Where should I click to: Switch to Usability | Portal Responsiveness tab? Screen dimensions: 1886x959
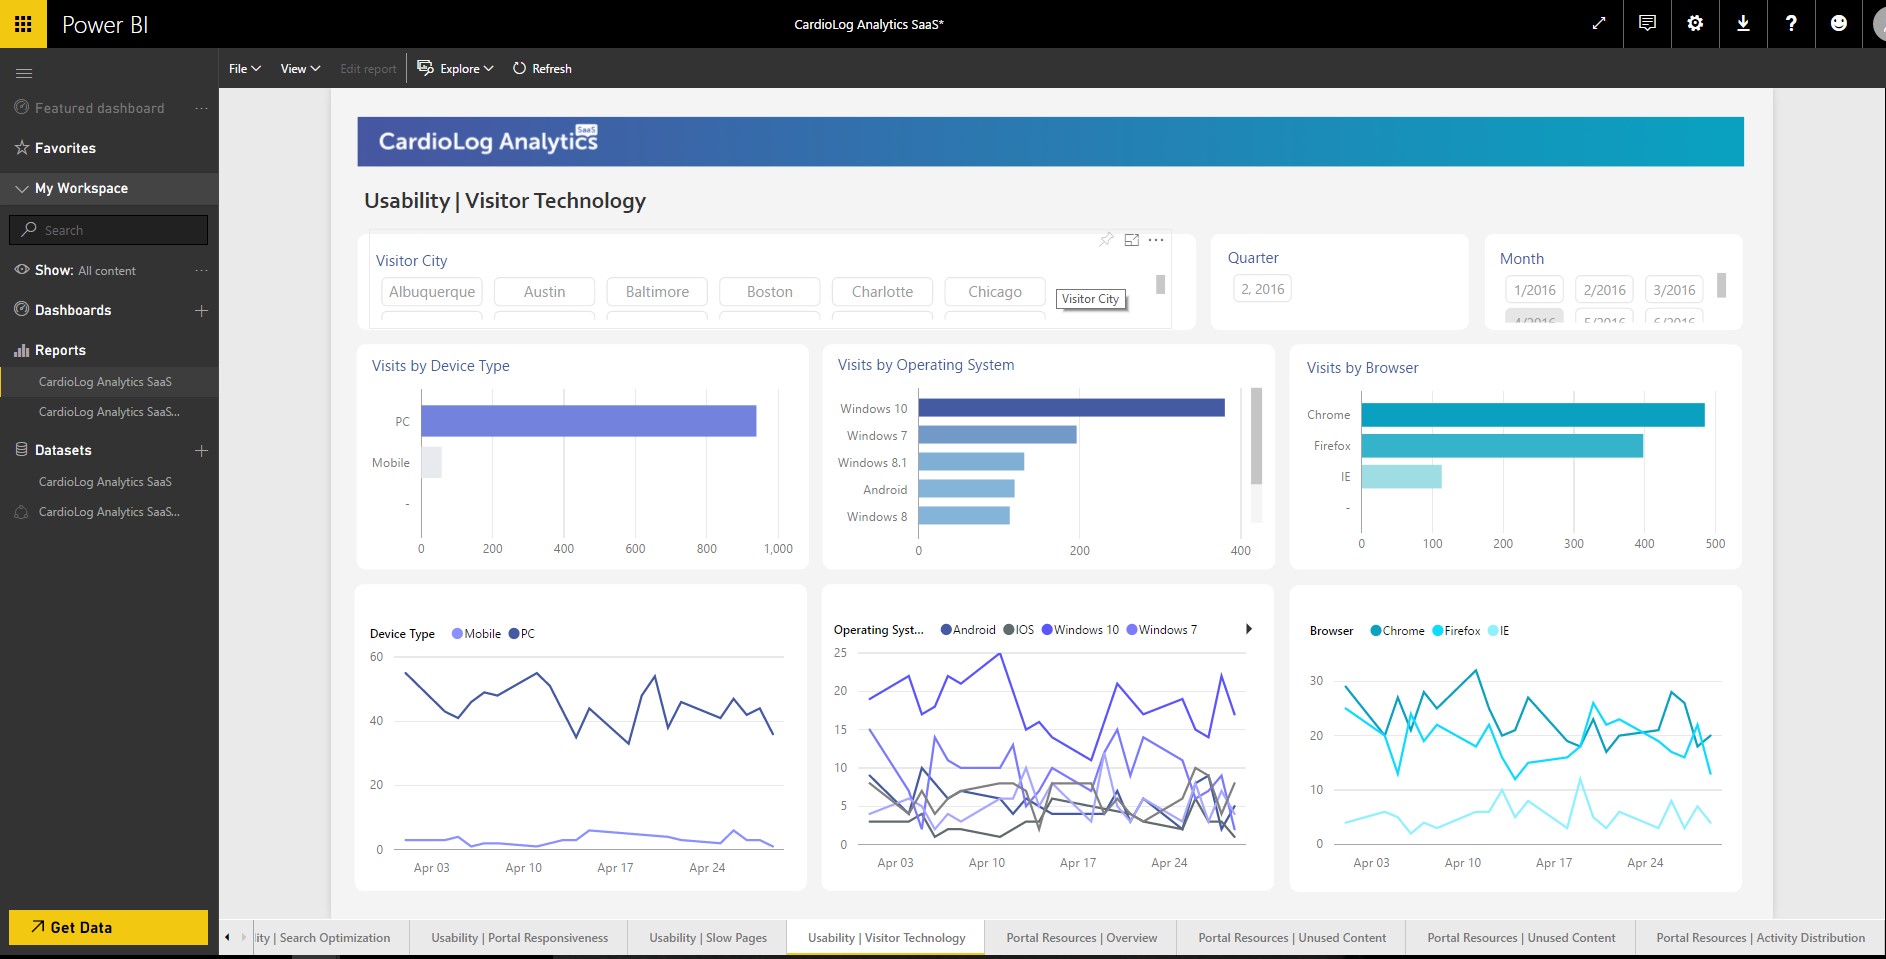[519, 938]
